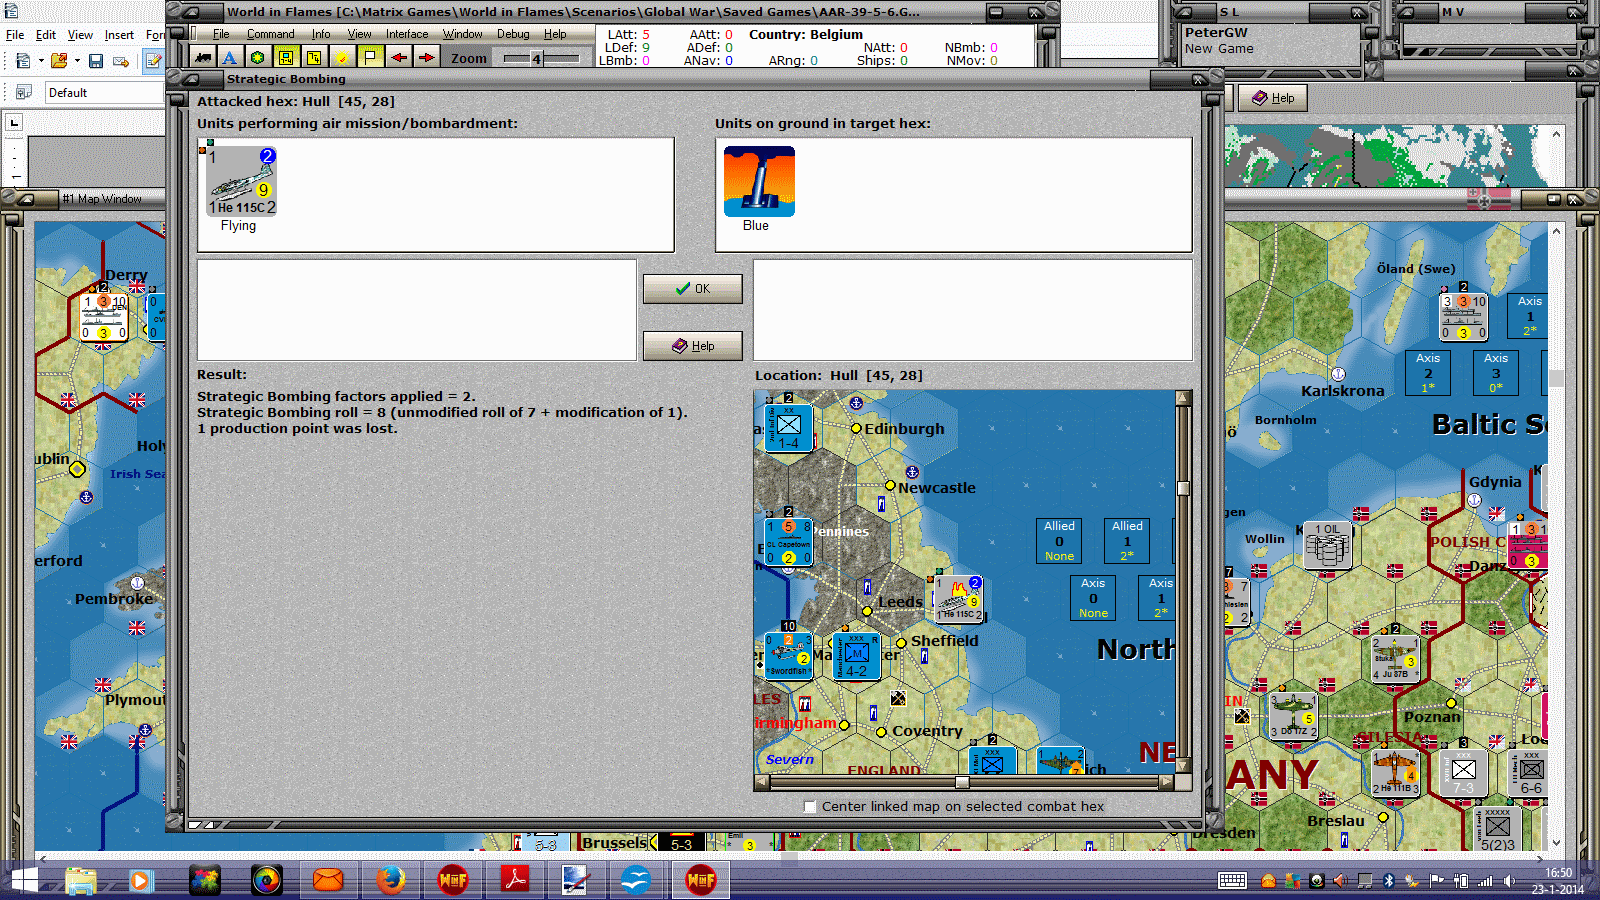Open the Interface menu

tap(407, 34)
